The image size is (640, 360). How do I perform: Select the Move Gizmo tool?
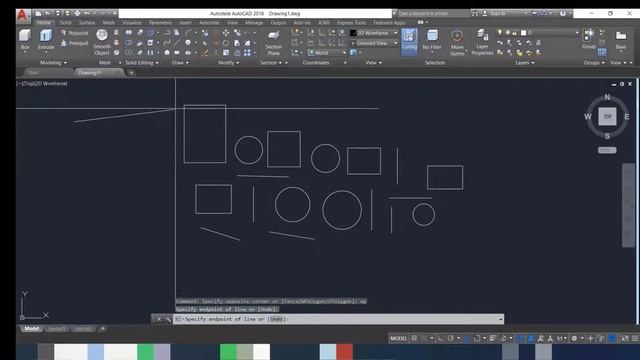coord(457,42)
